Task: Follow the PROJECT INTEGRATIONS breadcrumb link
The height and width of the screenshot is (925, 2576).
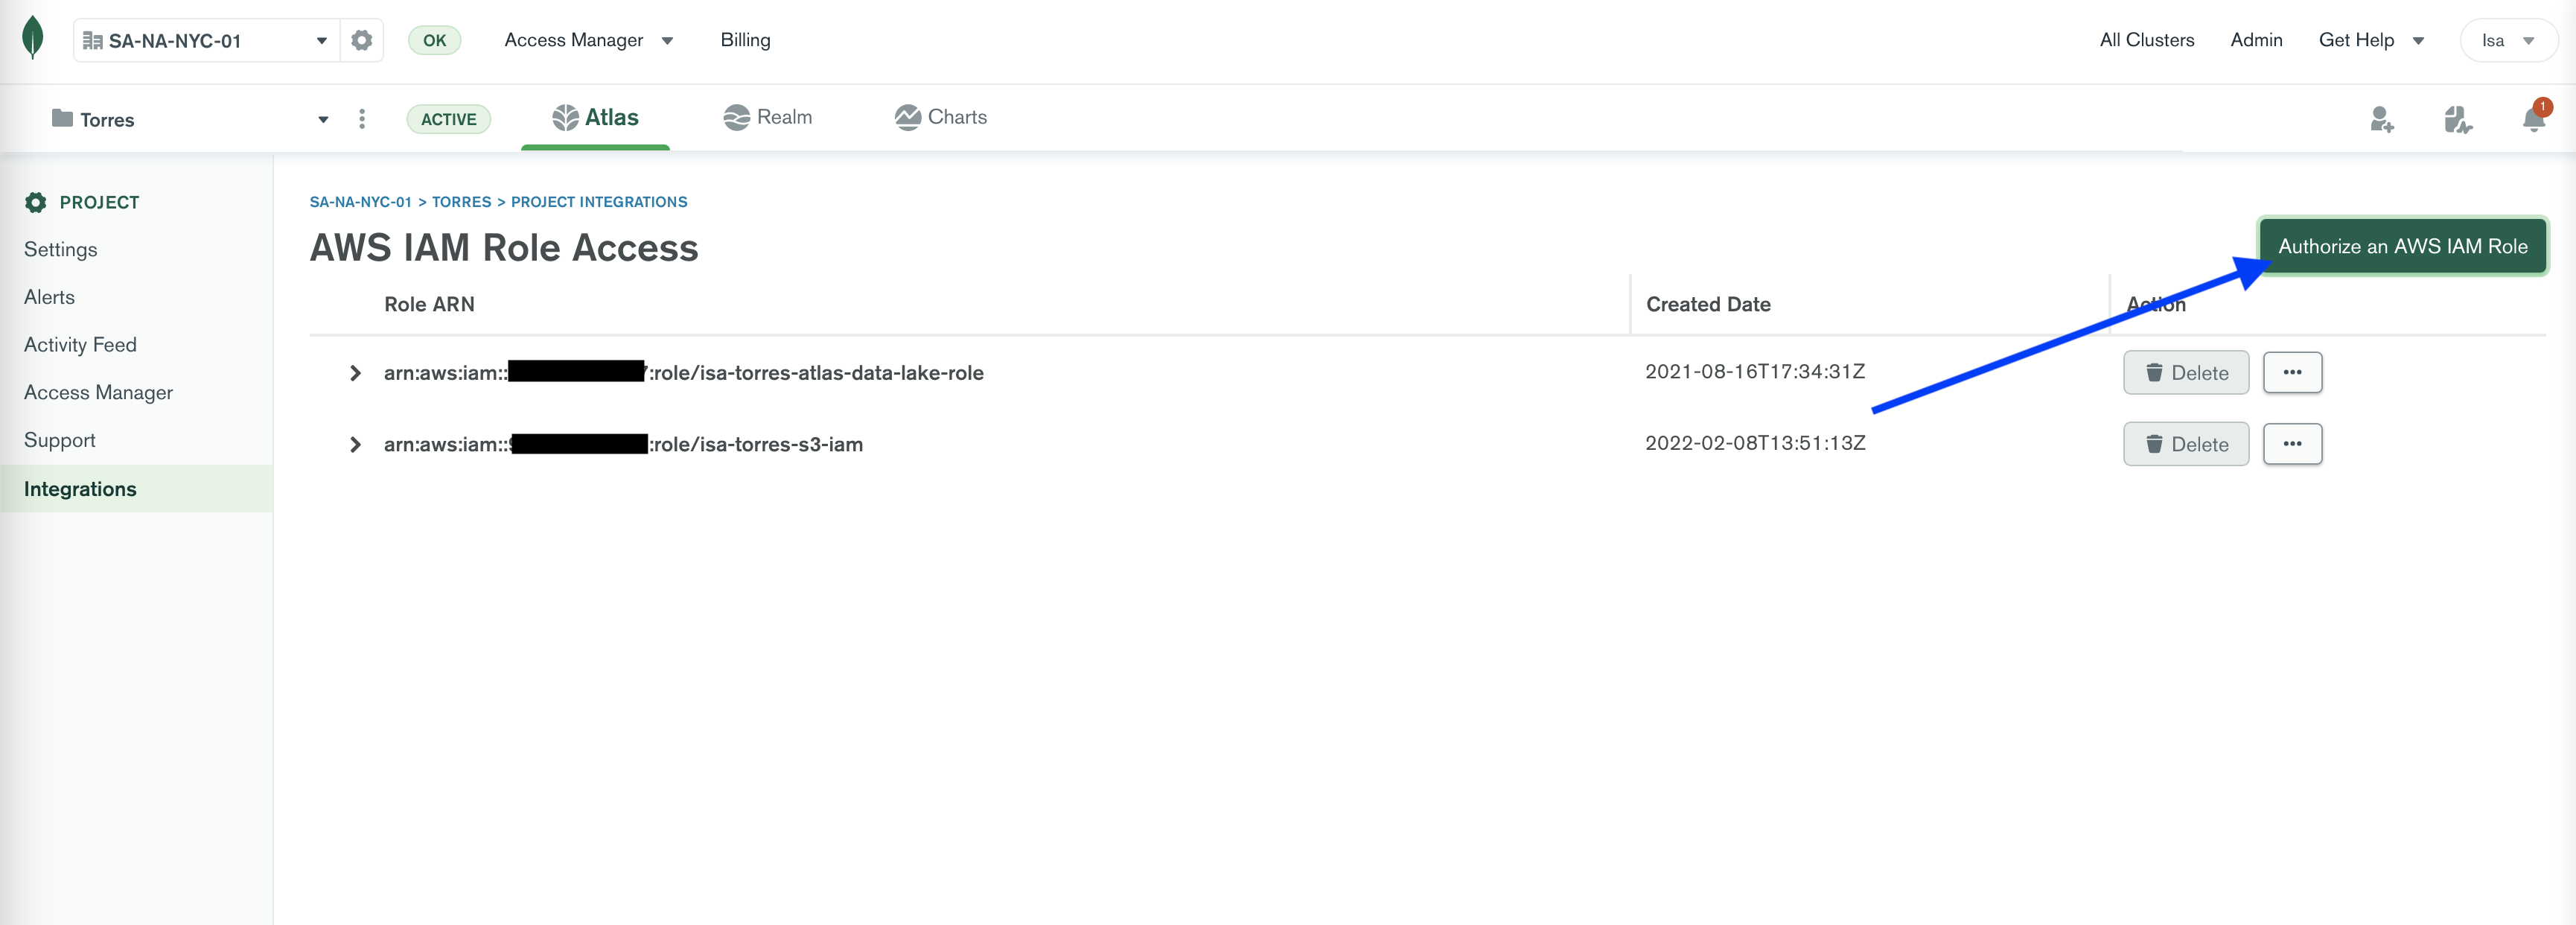Action: coord(599,202)
